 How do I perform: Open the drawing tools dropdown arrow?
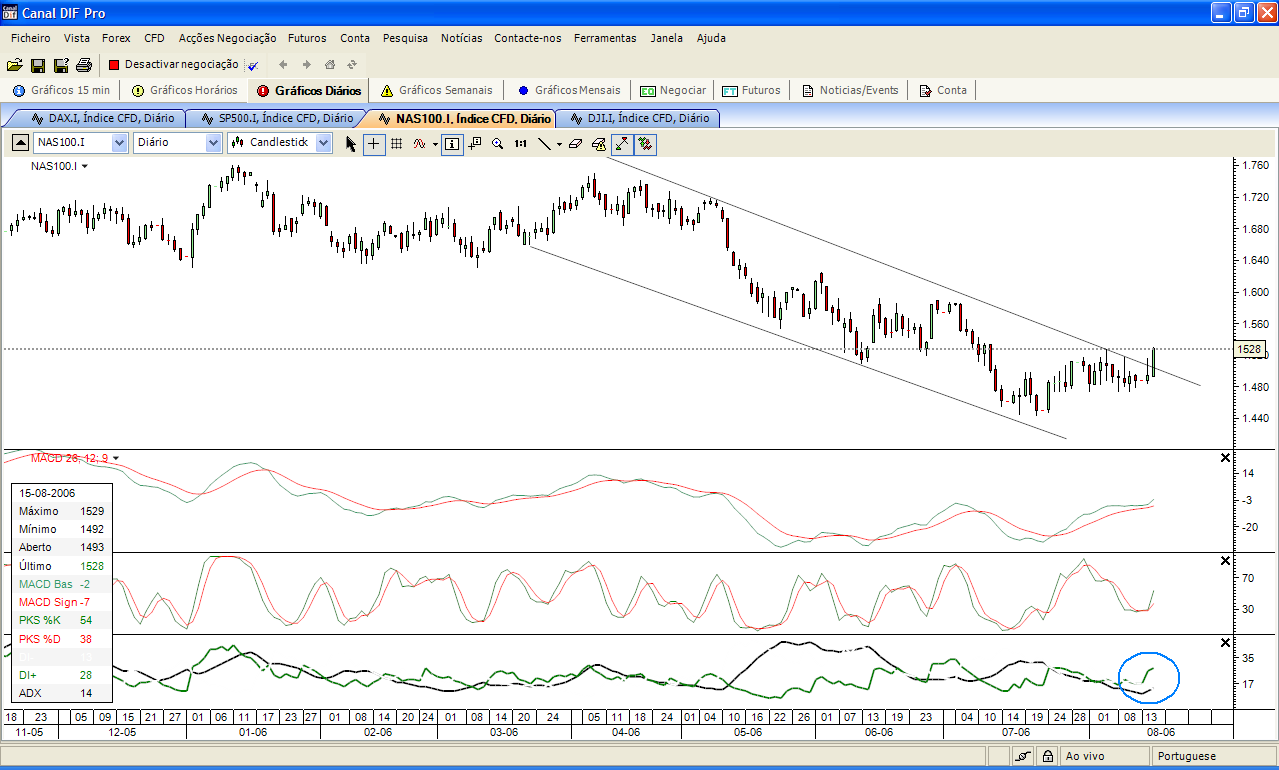[x=559, y=144]
